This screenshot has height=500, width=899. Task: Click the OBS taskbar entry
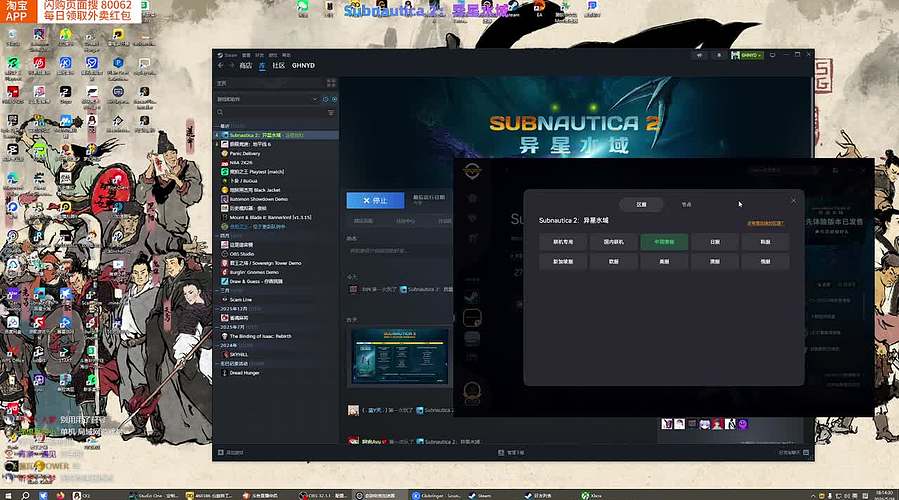323,495
